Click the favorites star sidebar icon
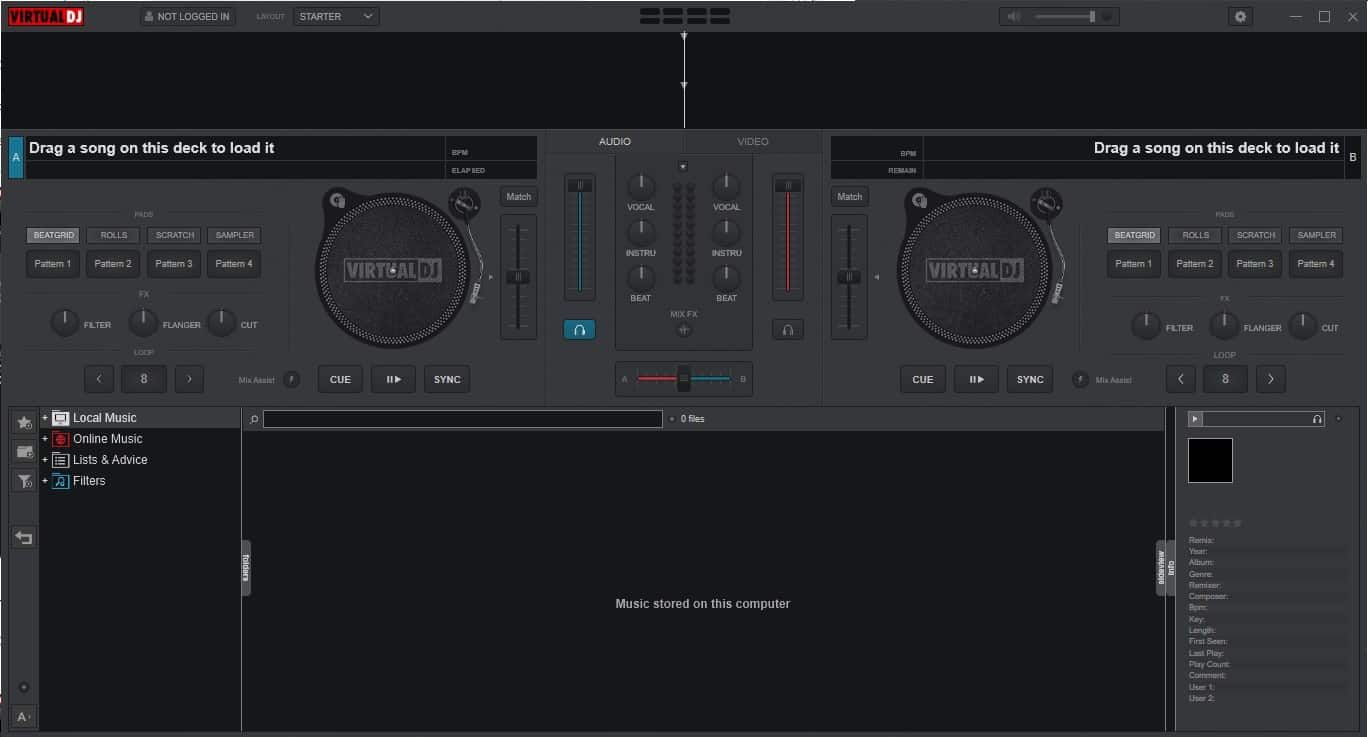1368x737 pixels. click(25, 423)
